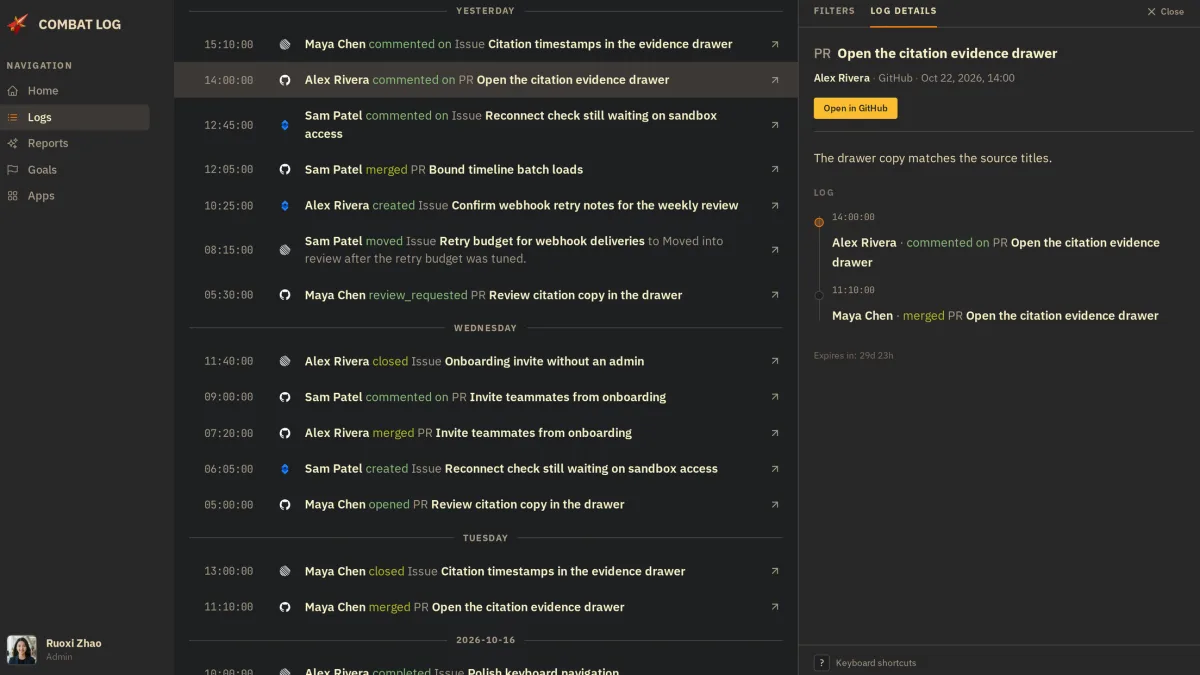Click the 14:00:00 timeline marker in details
Image resolution: width=1200 pixels, height=675 pixels.
click(x=819, y=222)
